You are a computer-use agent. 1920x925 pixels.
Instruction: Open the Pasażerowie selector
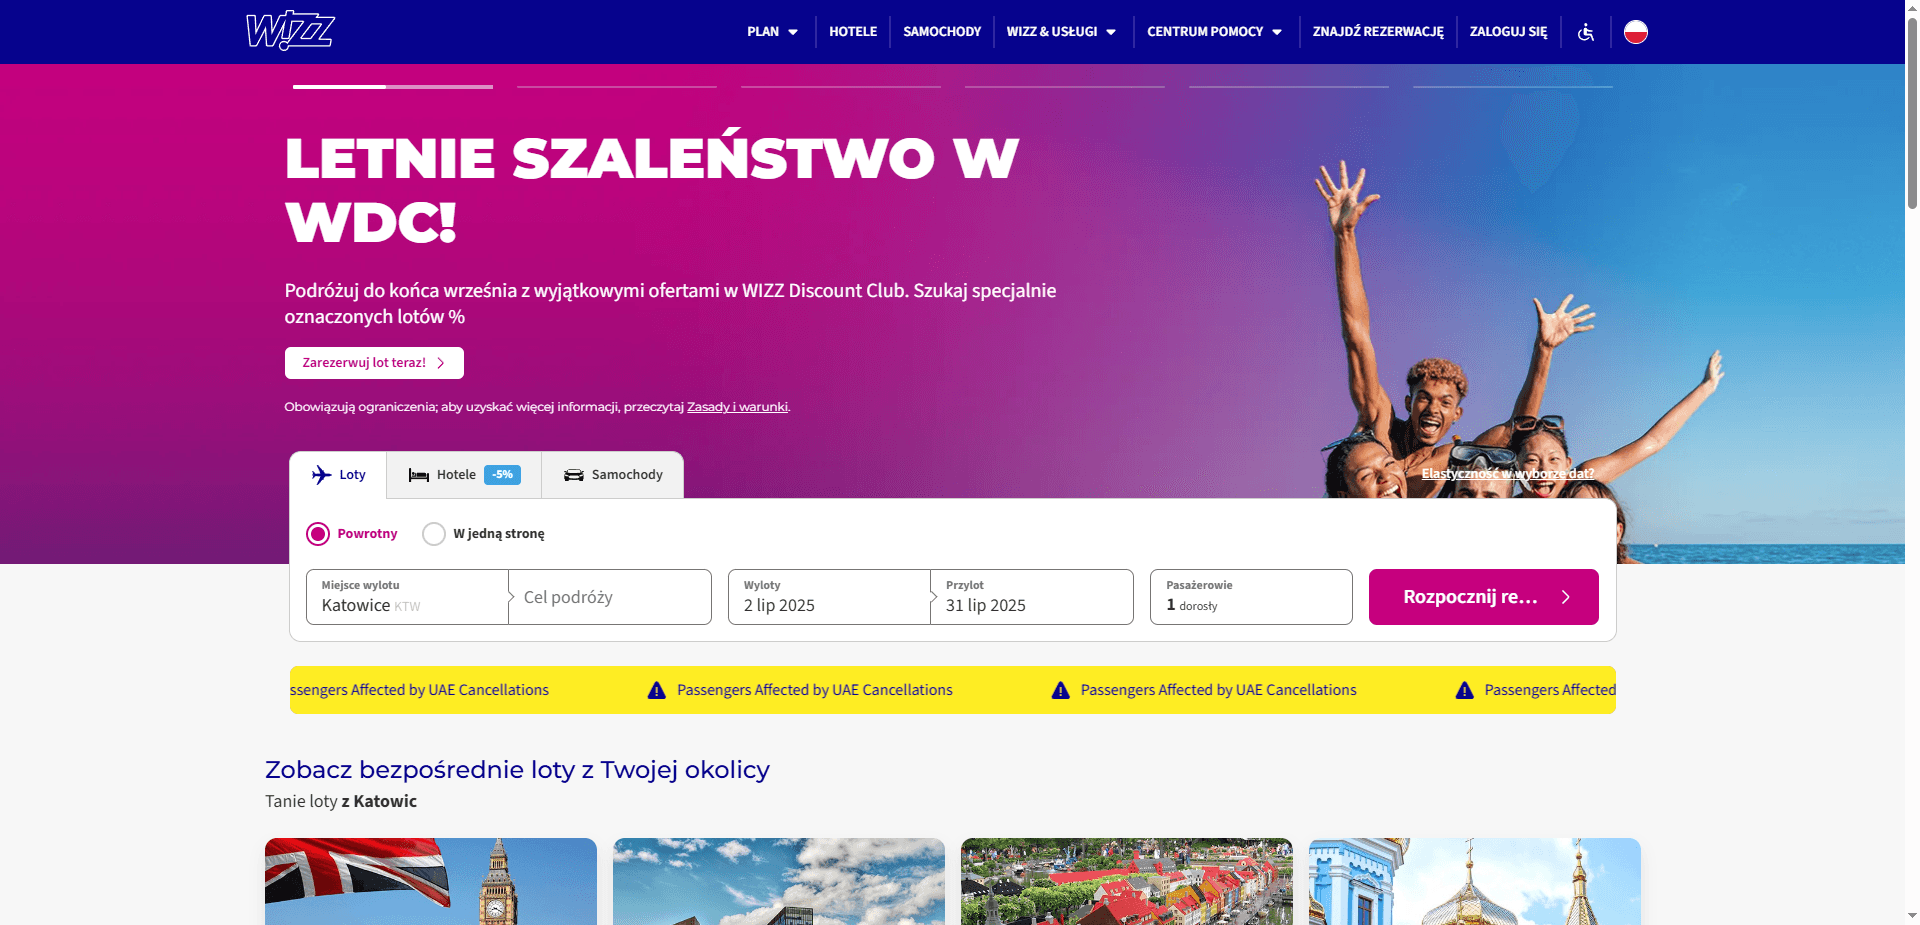pyautogui.click(x=1251, y=597)
